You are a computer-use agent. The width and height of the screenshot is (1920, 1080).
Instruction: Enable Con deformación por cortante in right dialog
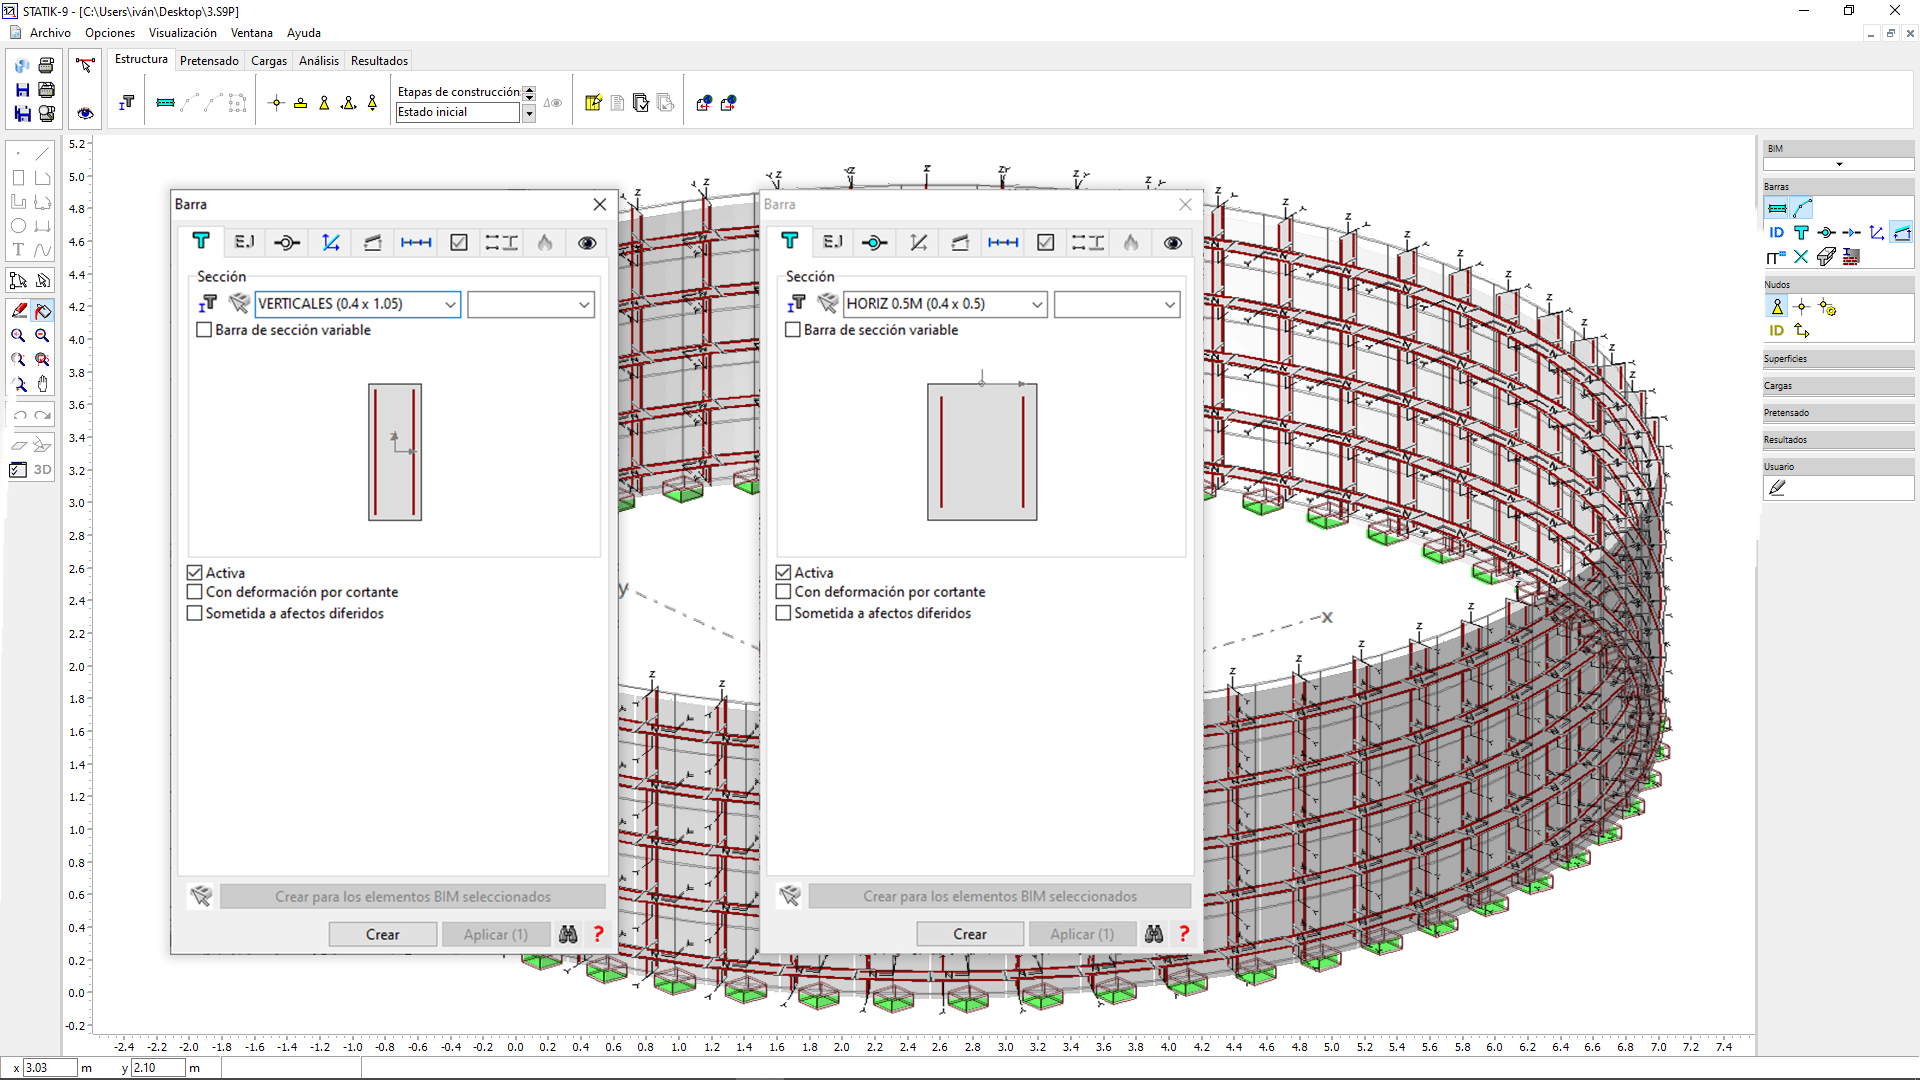click(x=784, y=592)
